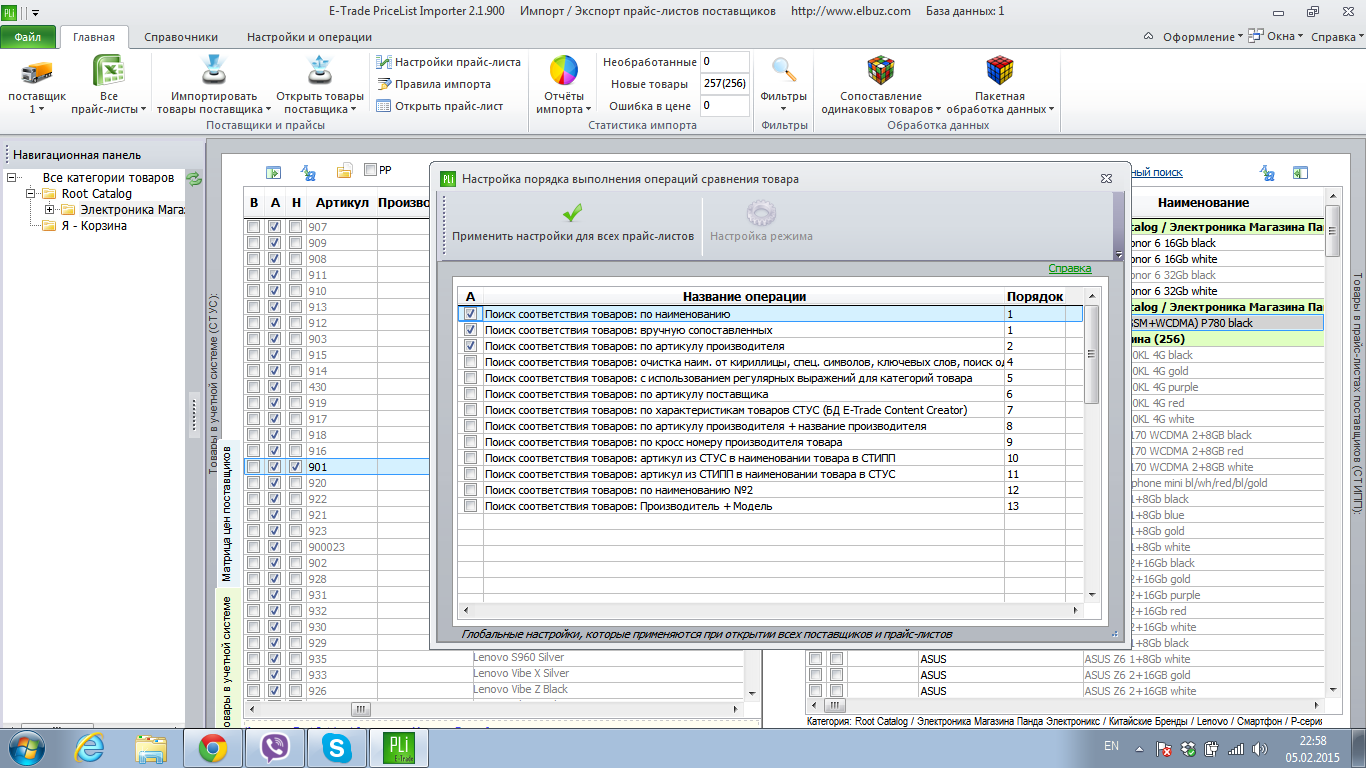Click the Новые товары value field
Screen dimensions: 1366x768
(725, 84)
